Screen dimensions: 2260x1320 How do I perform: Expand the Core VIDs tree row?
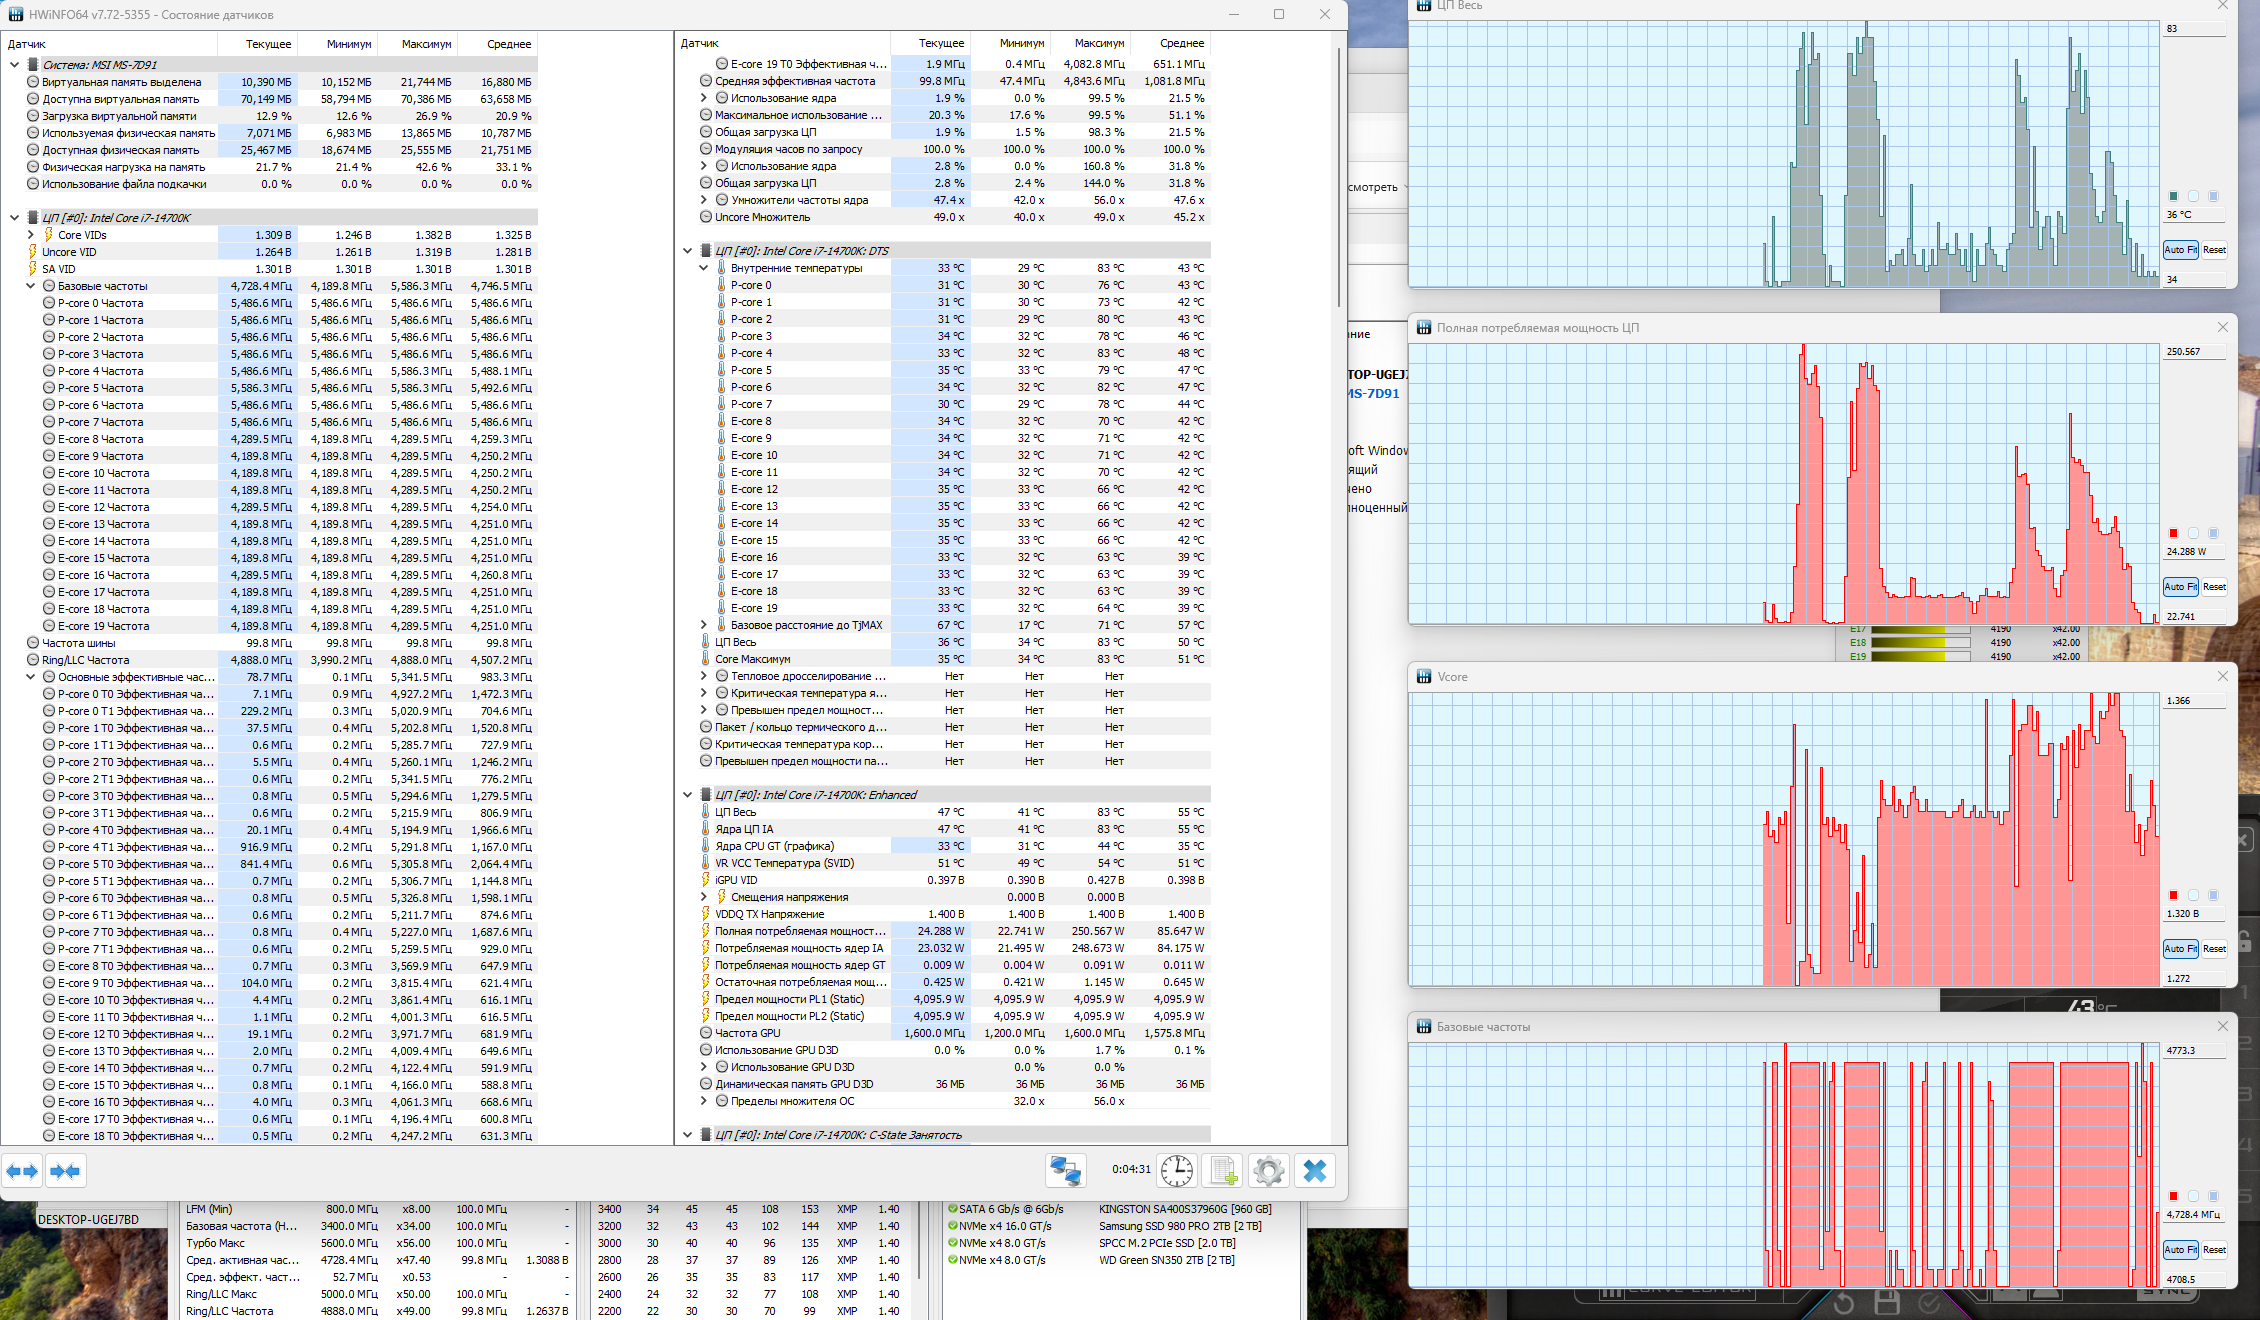[x=31, y=235]
